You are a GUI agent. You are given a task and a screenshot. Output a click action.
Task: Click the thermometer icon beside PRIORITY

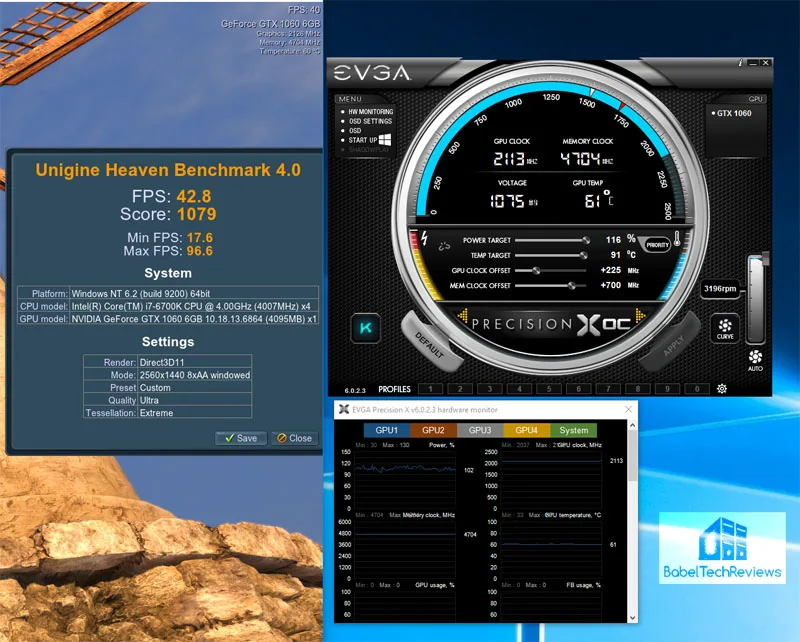[x=677, y=239]
